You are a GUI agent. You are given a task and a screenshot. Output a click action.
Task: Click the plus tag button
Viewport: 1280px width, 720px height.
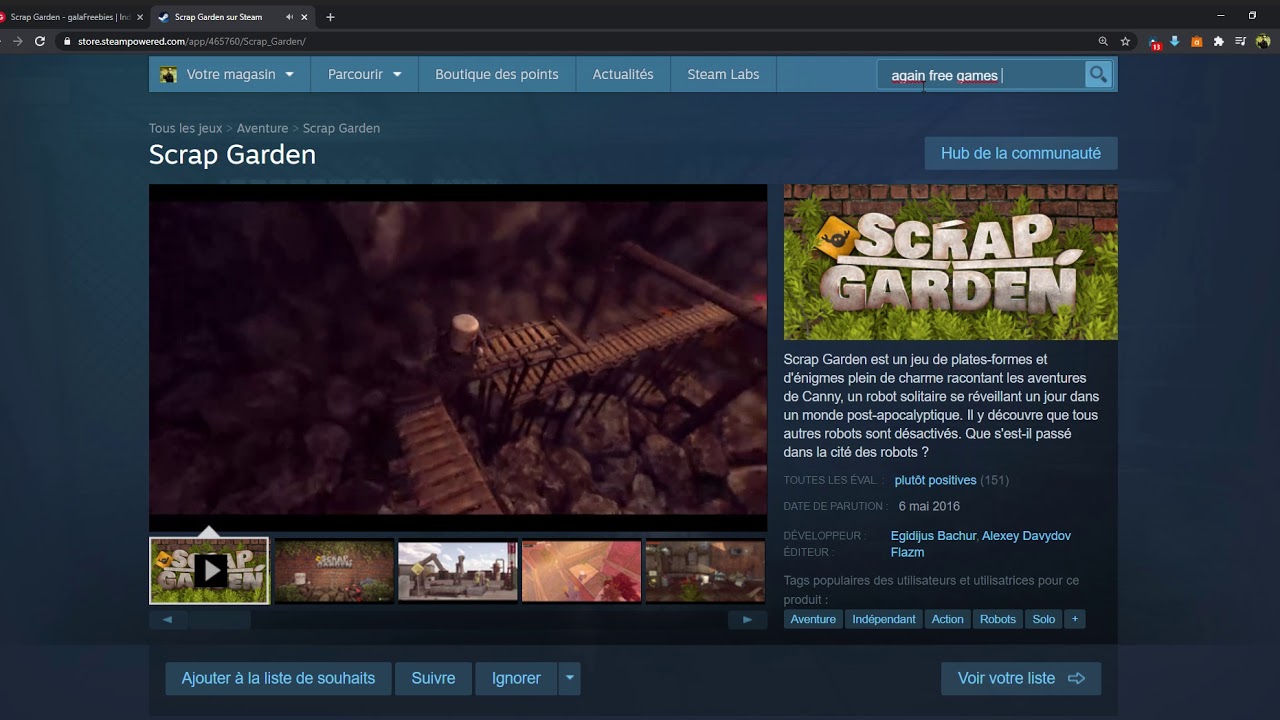(x=1075, y=619)
